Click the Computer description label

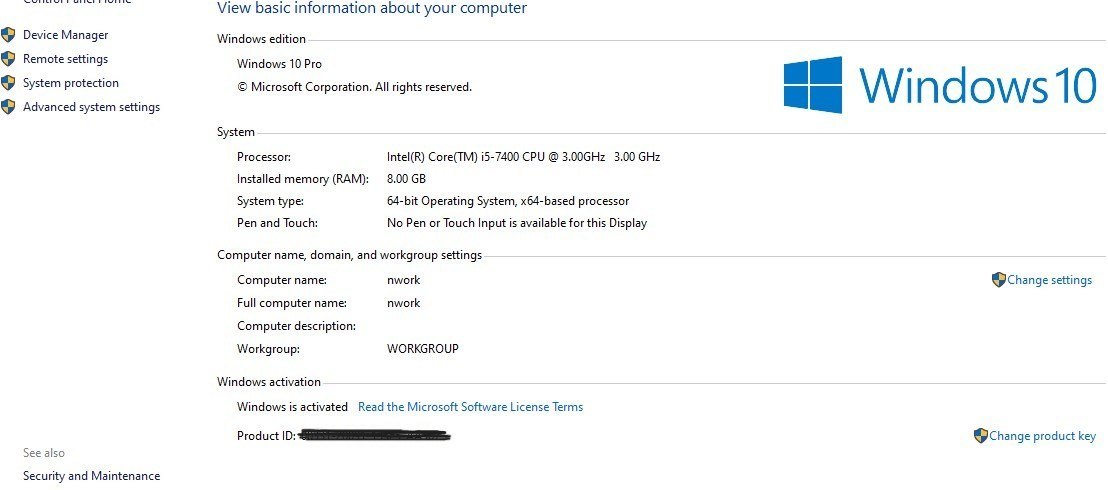pos(296,326)
